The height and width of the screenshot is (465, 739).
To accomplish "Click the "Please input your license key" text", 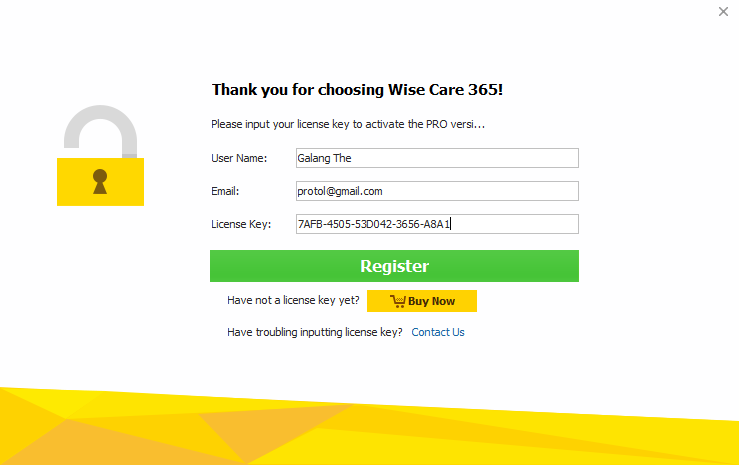I will pyautogui.click(x=347, y=125).
